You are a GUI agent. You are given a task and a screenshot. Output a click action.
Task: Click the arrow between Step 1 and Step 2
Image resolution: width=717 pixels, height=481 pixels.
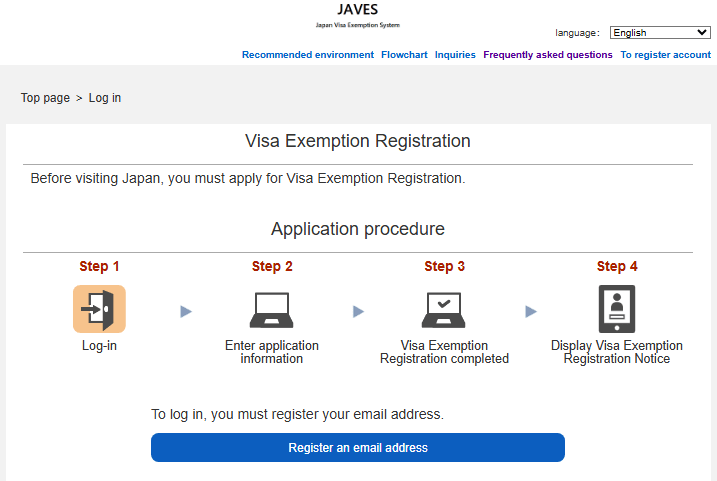coord(186,312)
